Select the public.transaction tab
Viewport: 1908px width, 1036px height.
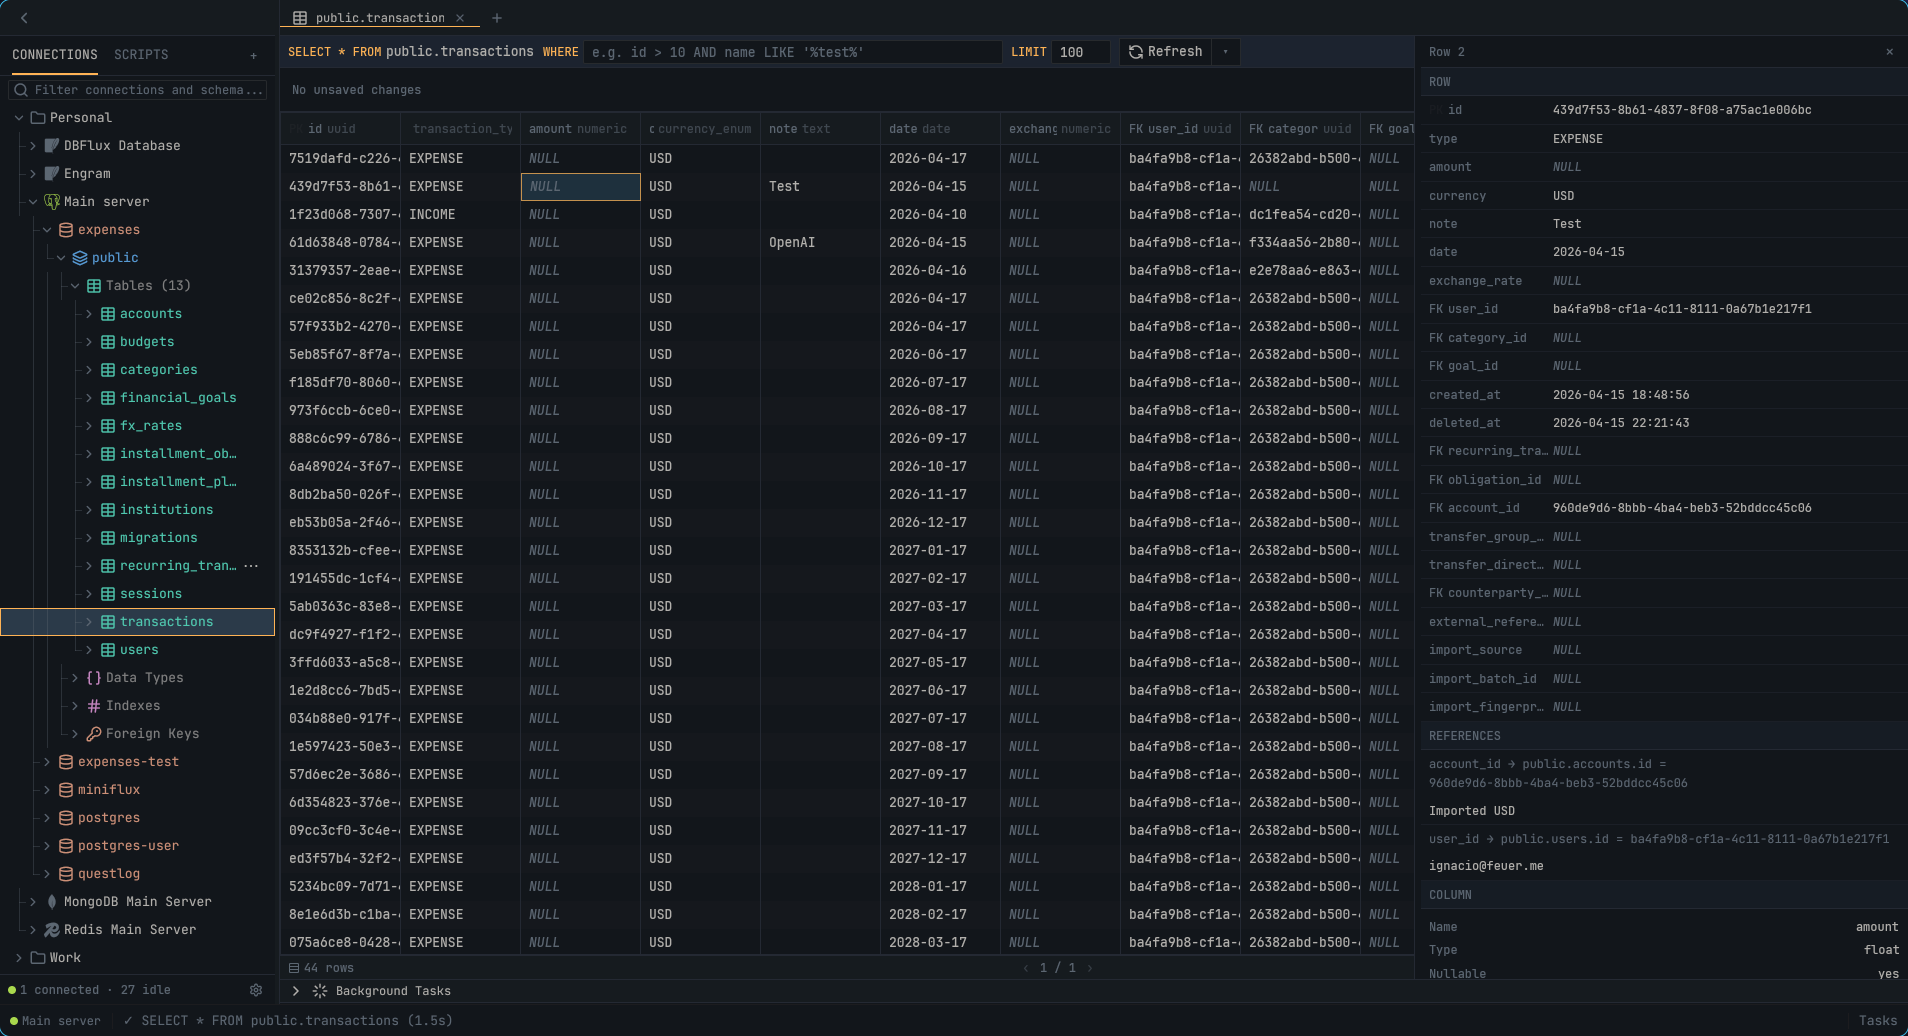pos(380,18)
